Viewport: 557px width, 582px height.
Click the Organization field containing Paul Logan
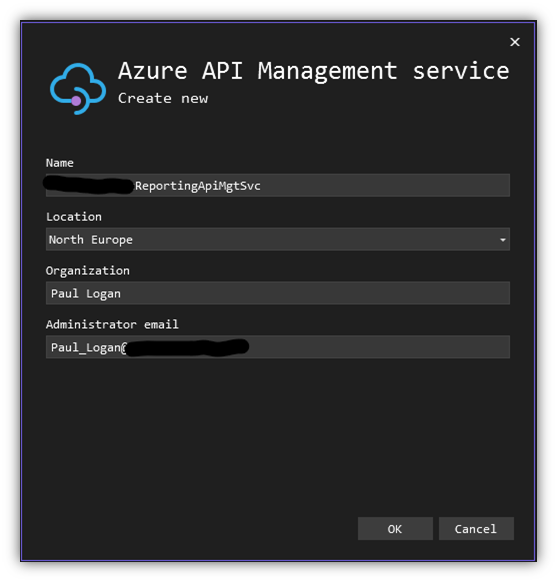click(x=278, y=293)
